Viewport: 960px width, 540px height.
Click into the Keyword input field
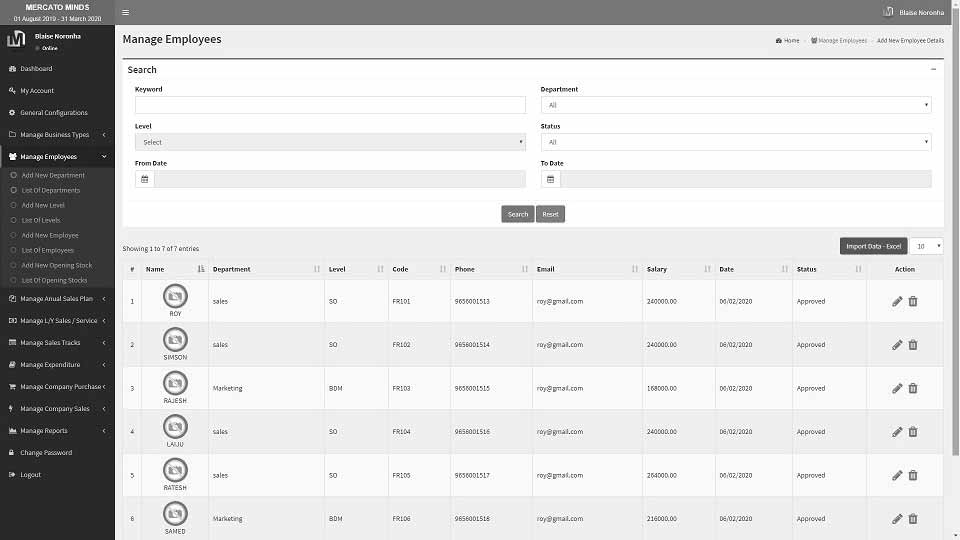click(330, 105)
